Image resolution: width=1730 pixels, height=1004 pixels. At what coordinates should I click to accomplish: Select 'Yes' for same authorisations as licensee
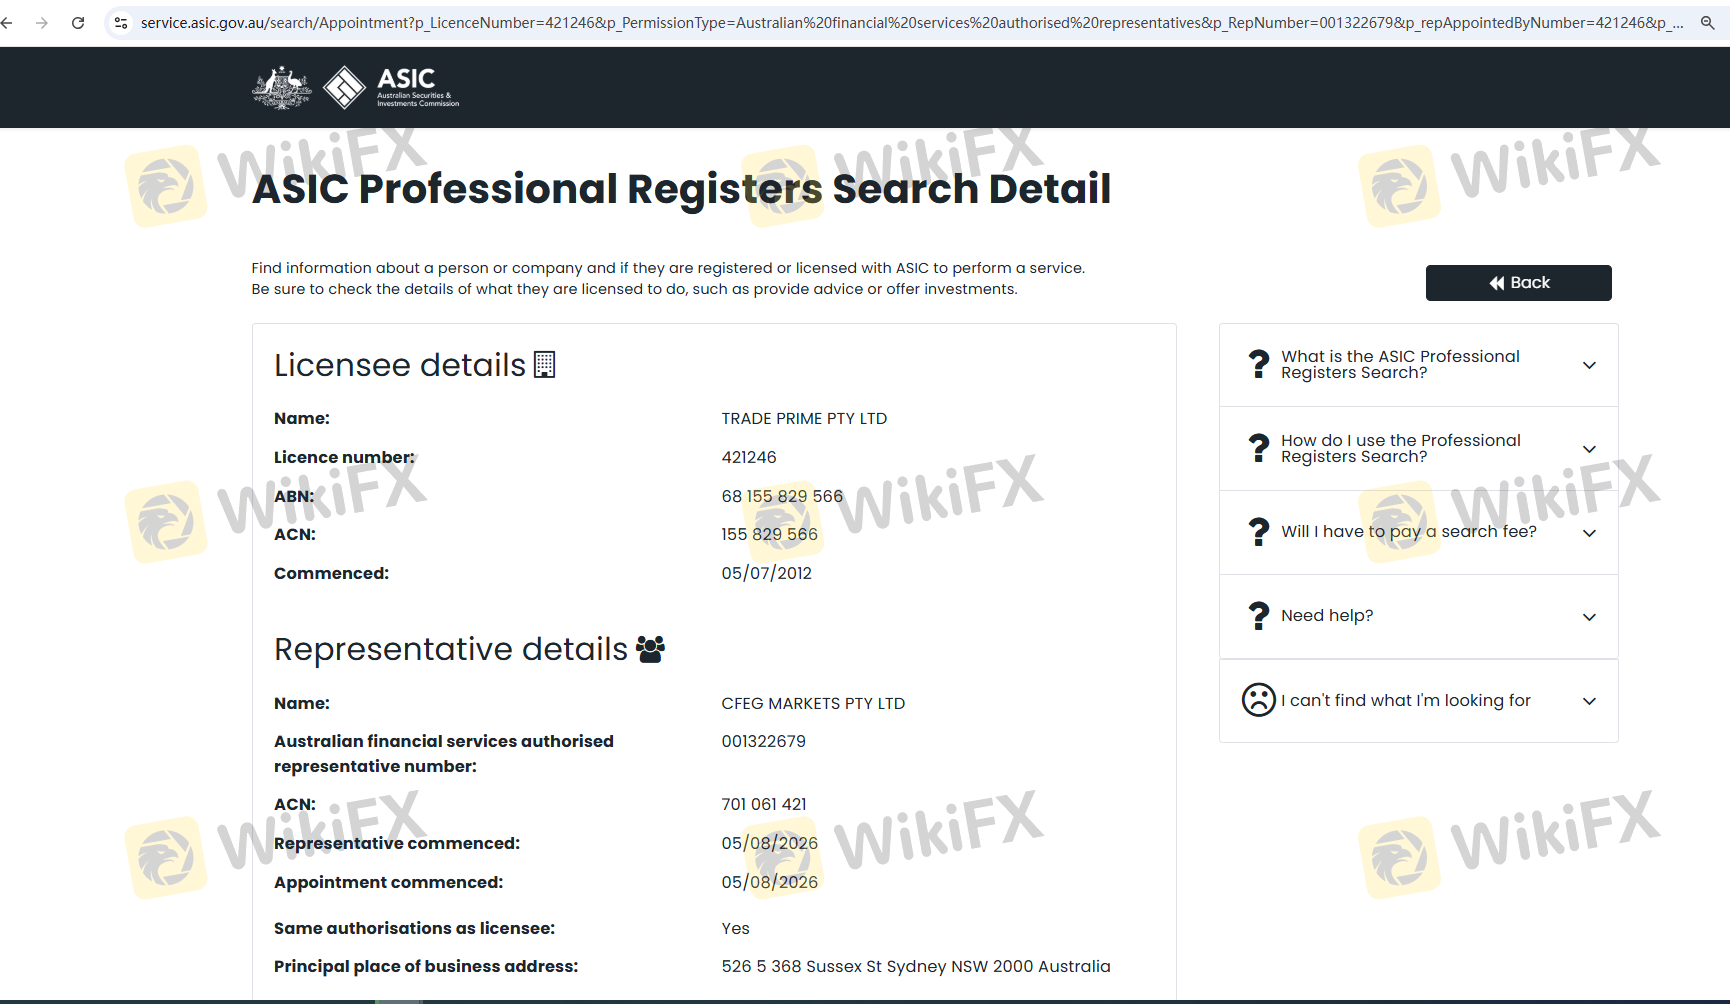point(735,928)
